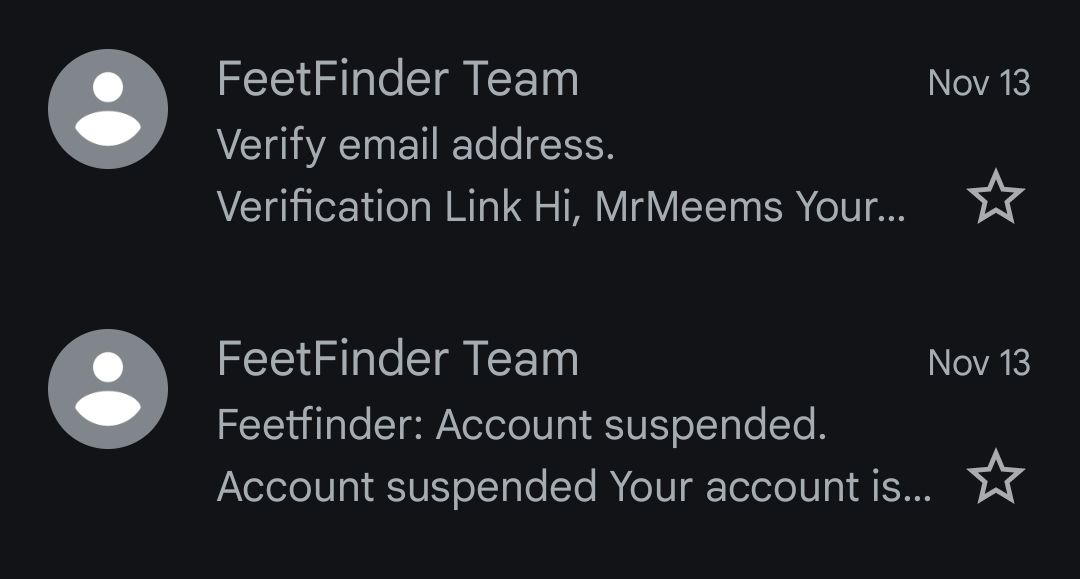The image size is (1080, 579).
Task: Star the Verify email address message
Action: click(995, 197)
